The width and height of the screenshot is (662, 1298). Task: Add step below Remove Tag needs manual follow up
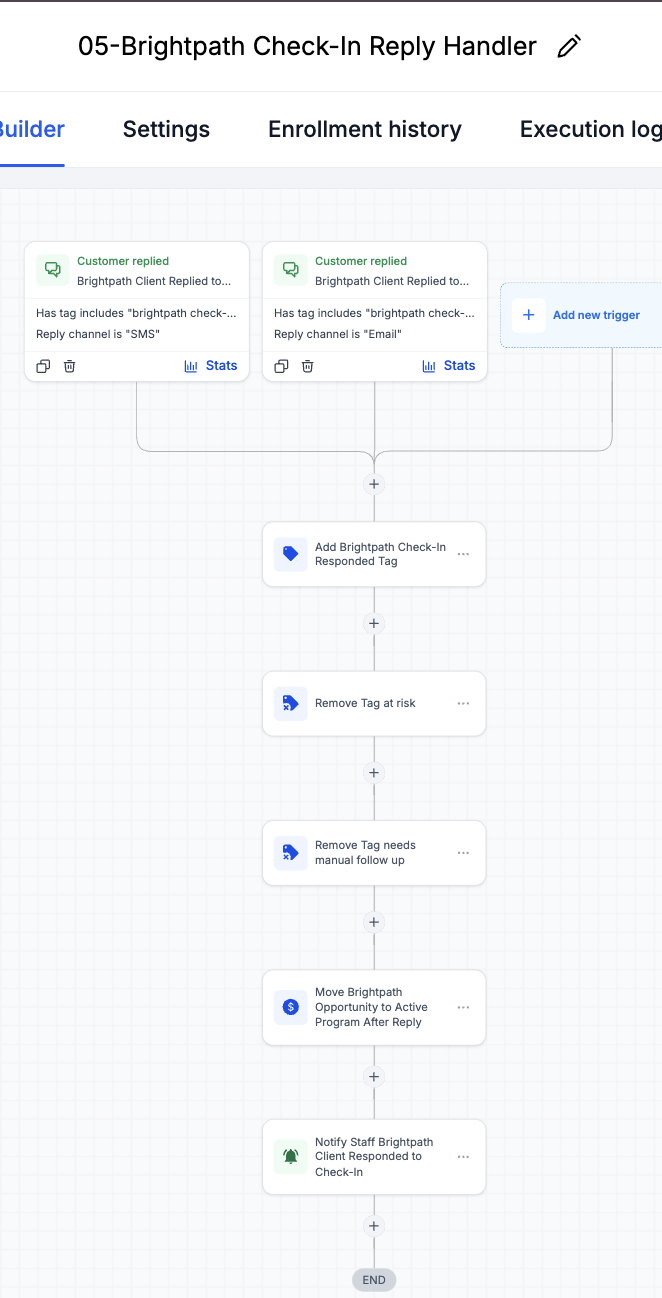click(374, 922)
